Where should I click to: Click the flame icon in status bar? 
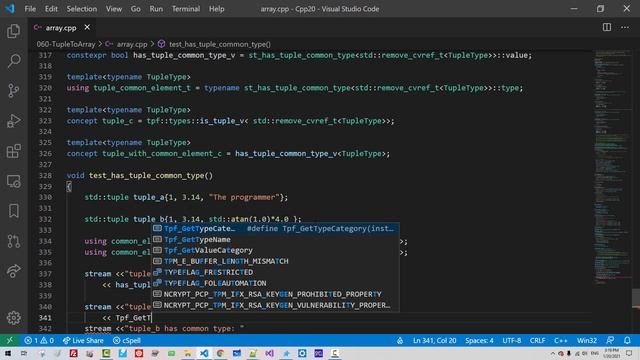pyautogui.click(x=400, y=340)
